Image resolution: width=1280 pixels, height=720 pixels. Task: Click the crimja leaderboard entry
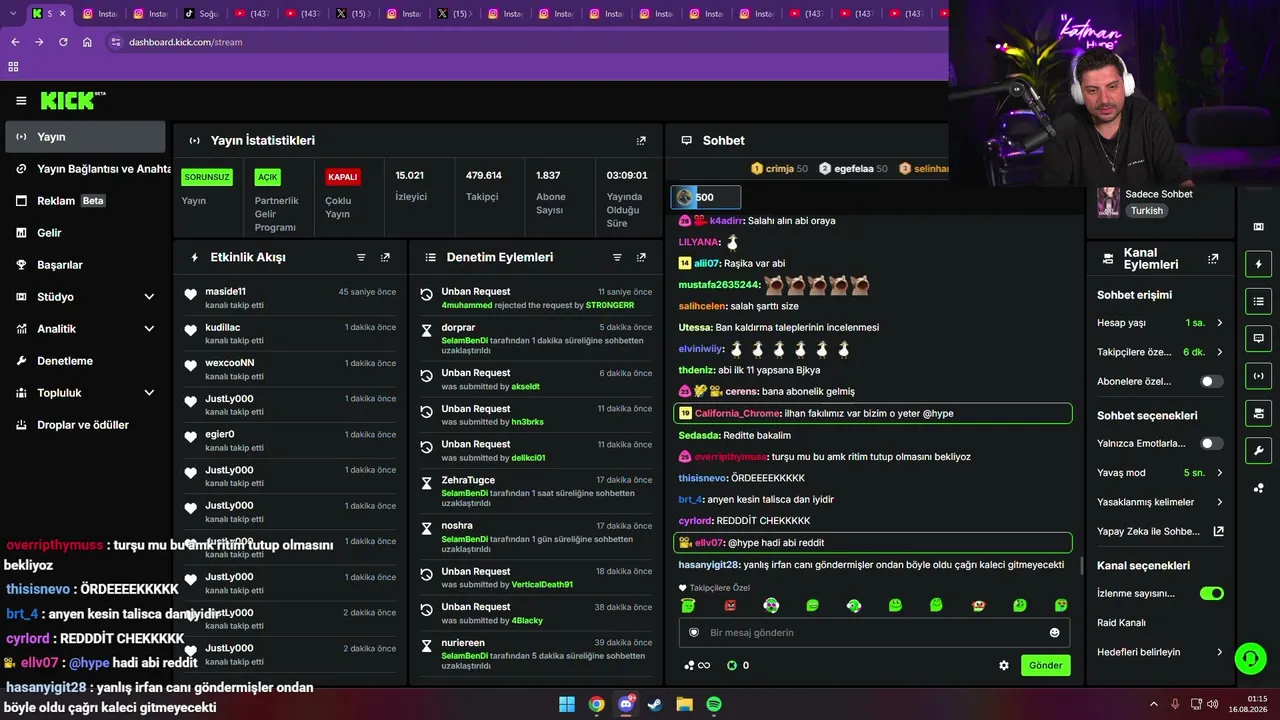(x=779, y=169)
